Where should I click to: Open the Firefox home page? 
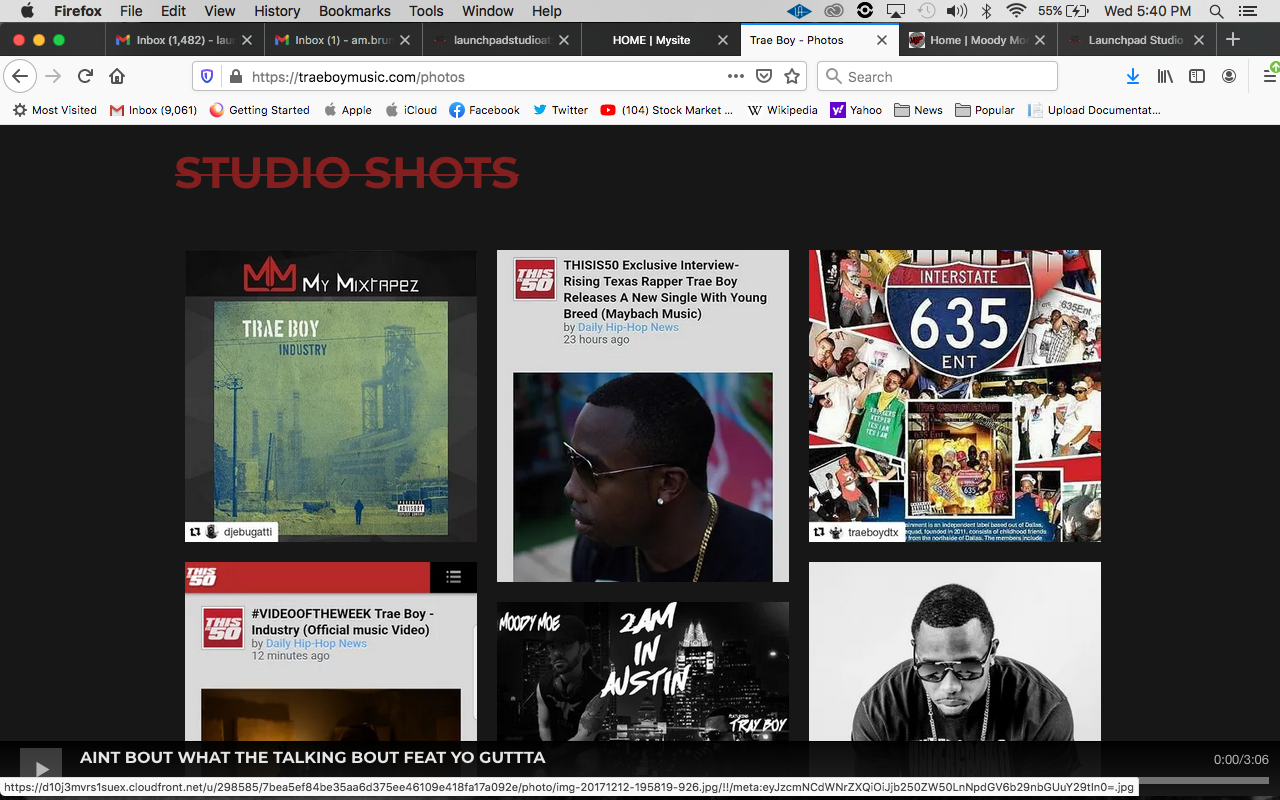(x=117, y=76)
